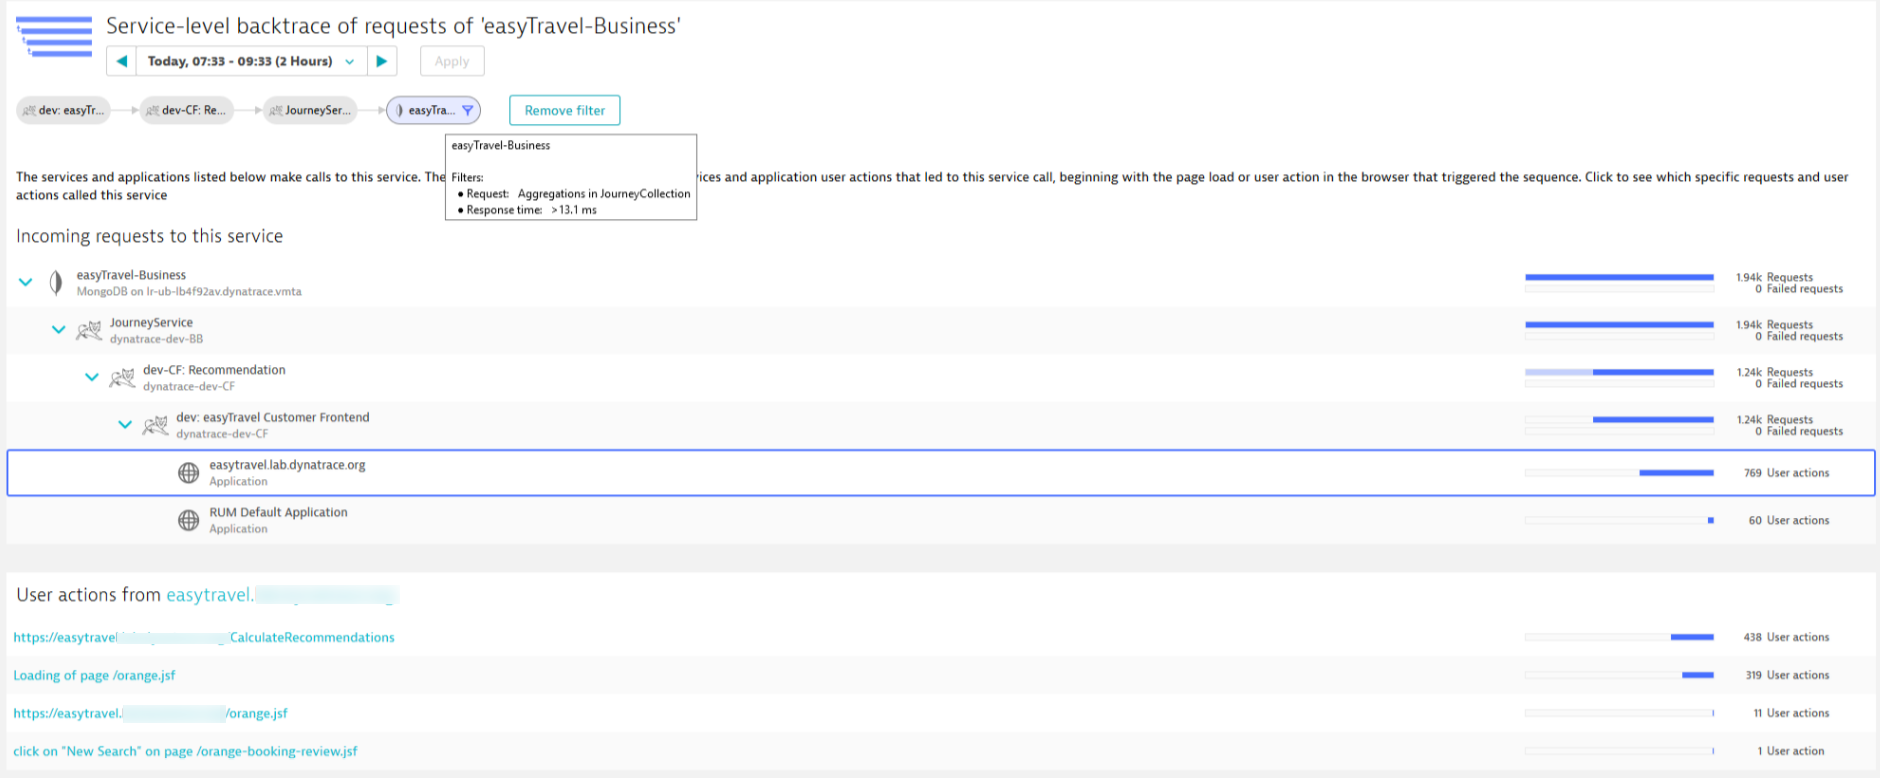This screenshot has height=778, width=1880.
Task: Click the service backtrace logo icon
Action: point(55,36)
